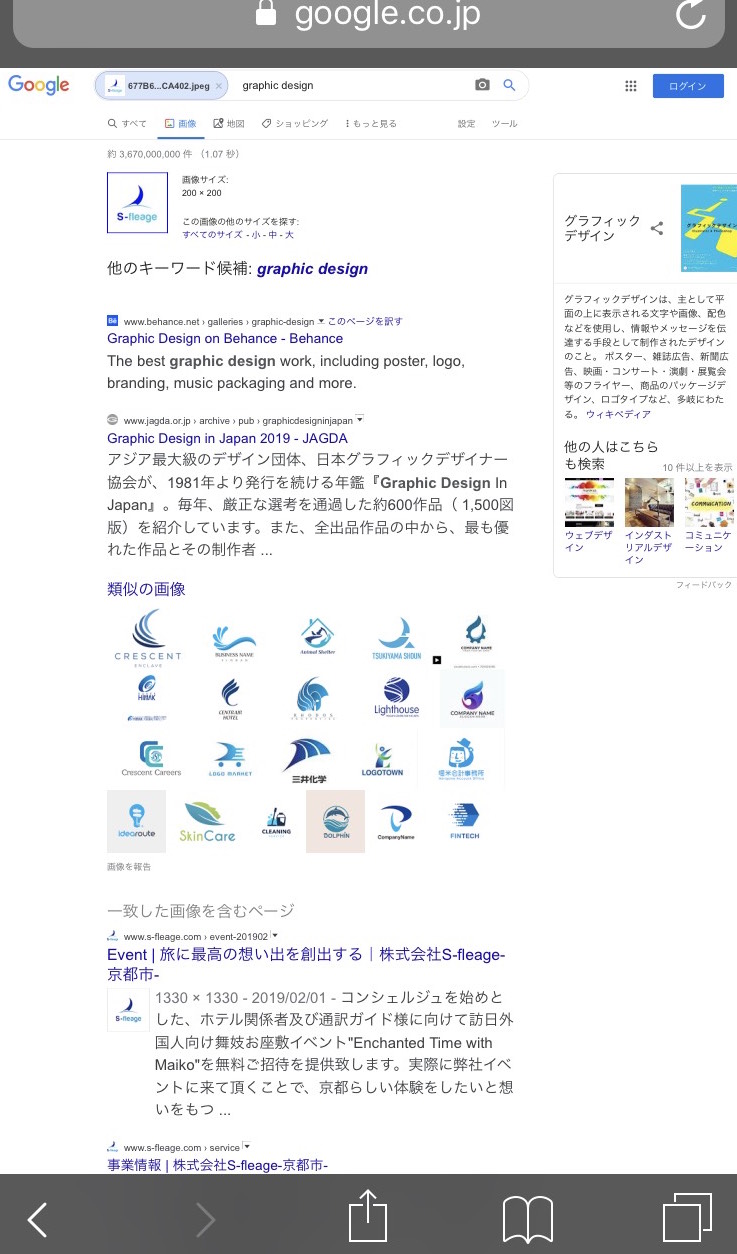Open search by image camera icon
The width and height of the screenshot is (737, 1254).
click(x=482, y=86)
